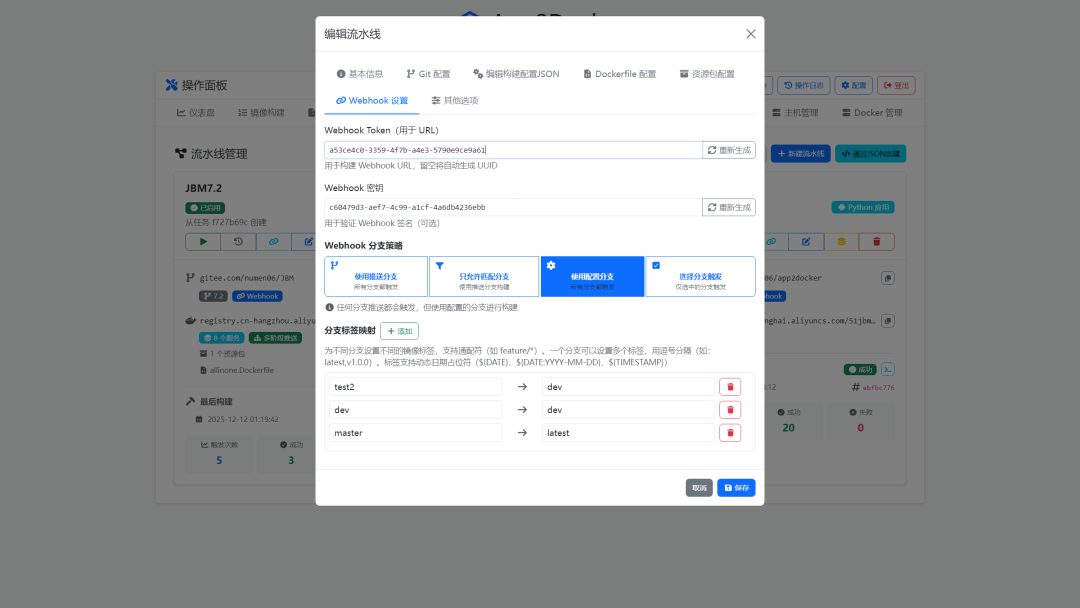Screen dimensions: 1080x608
Task: Open build history for JBM7.2 pipeline
Action: click(x=237, y=241)
